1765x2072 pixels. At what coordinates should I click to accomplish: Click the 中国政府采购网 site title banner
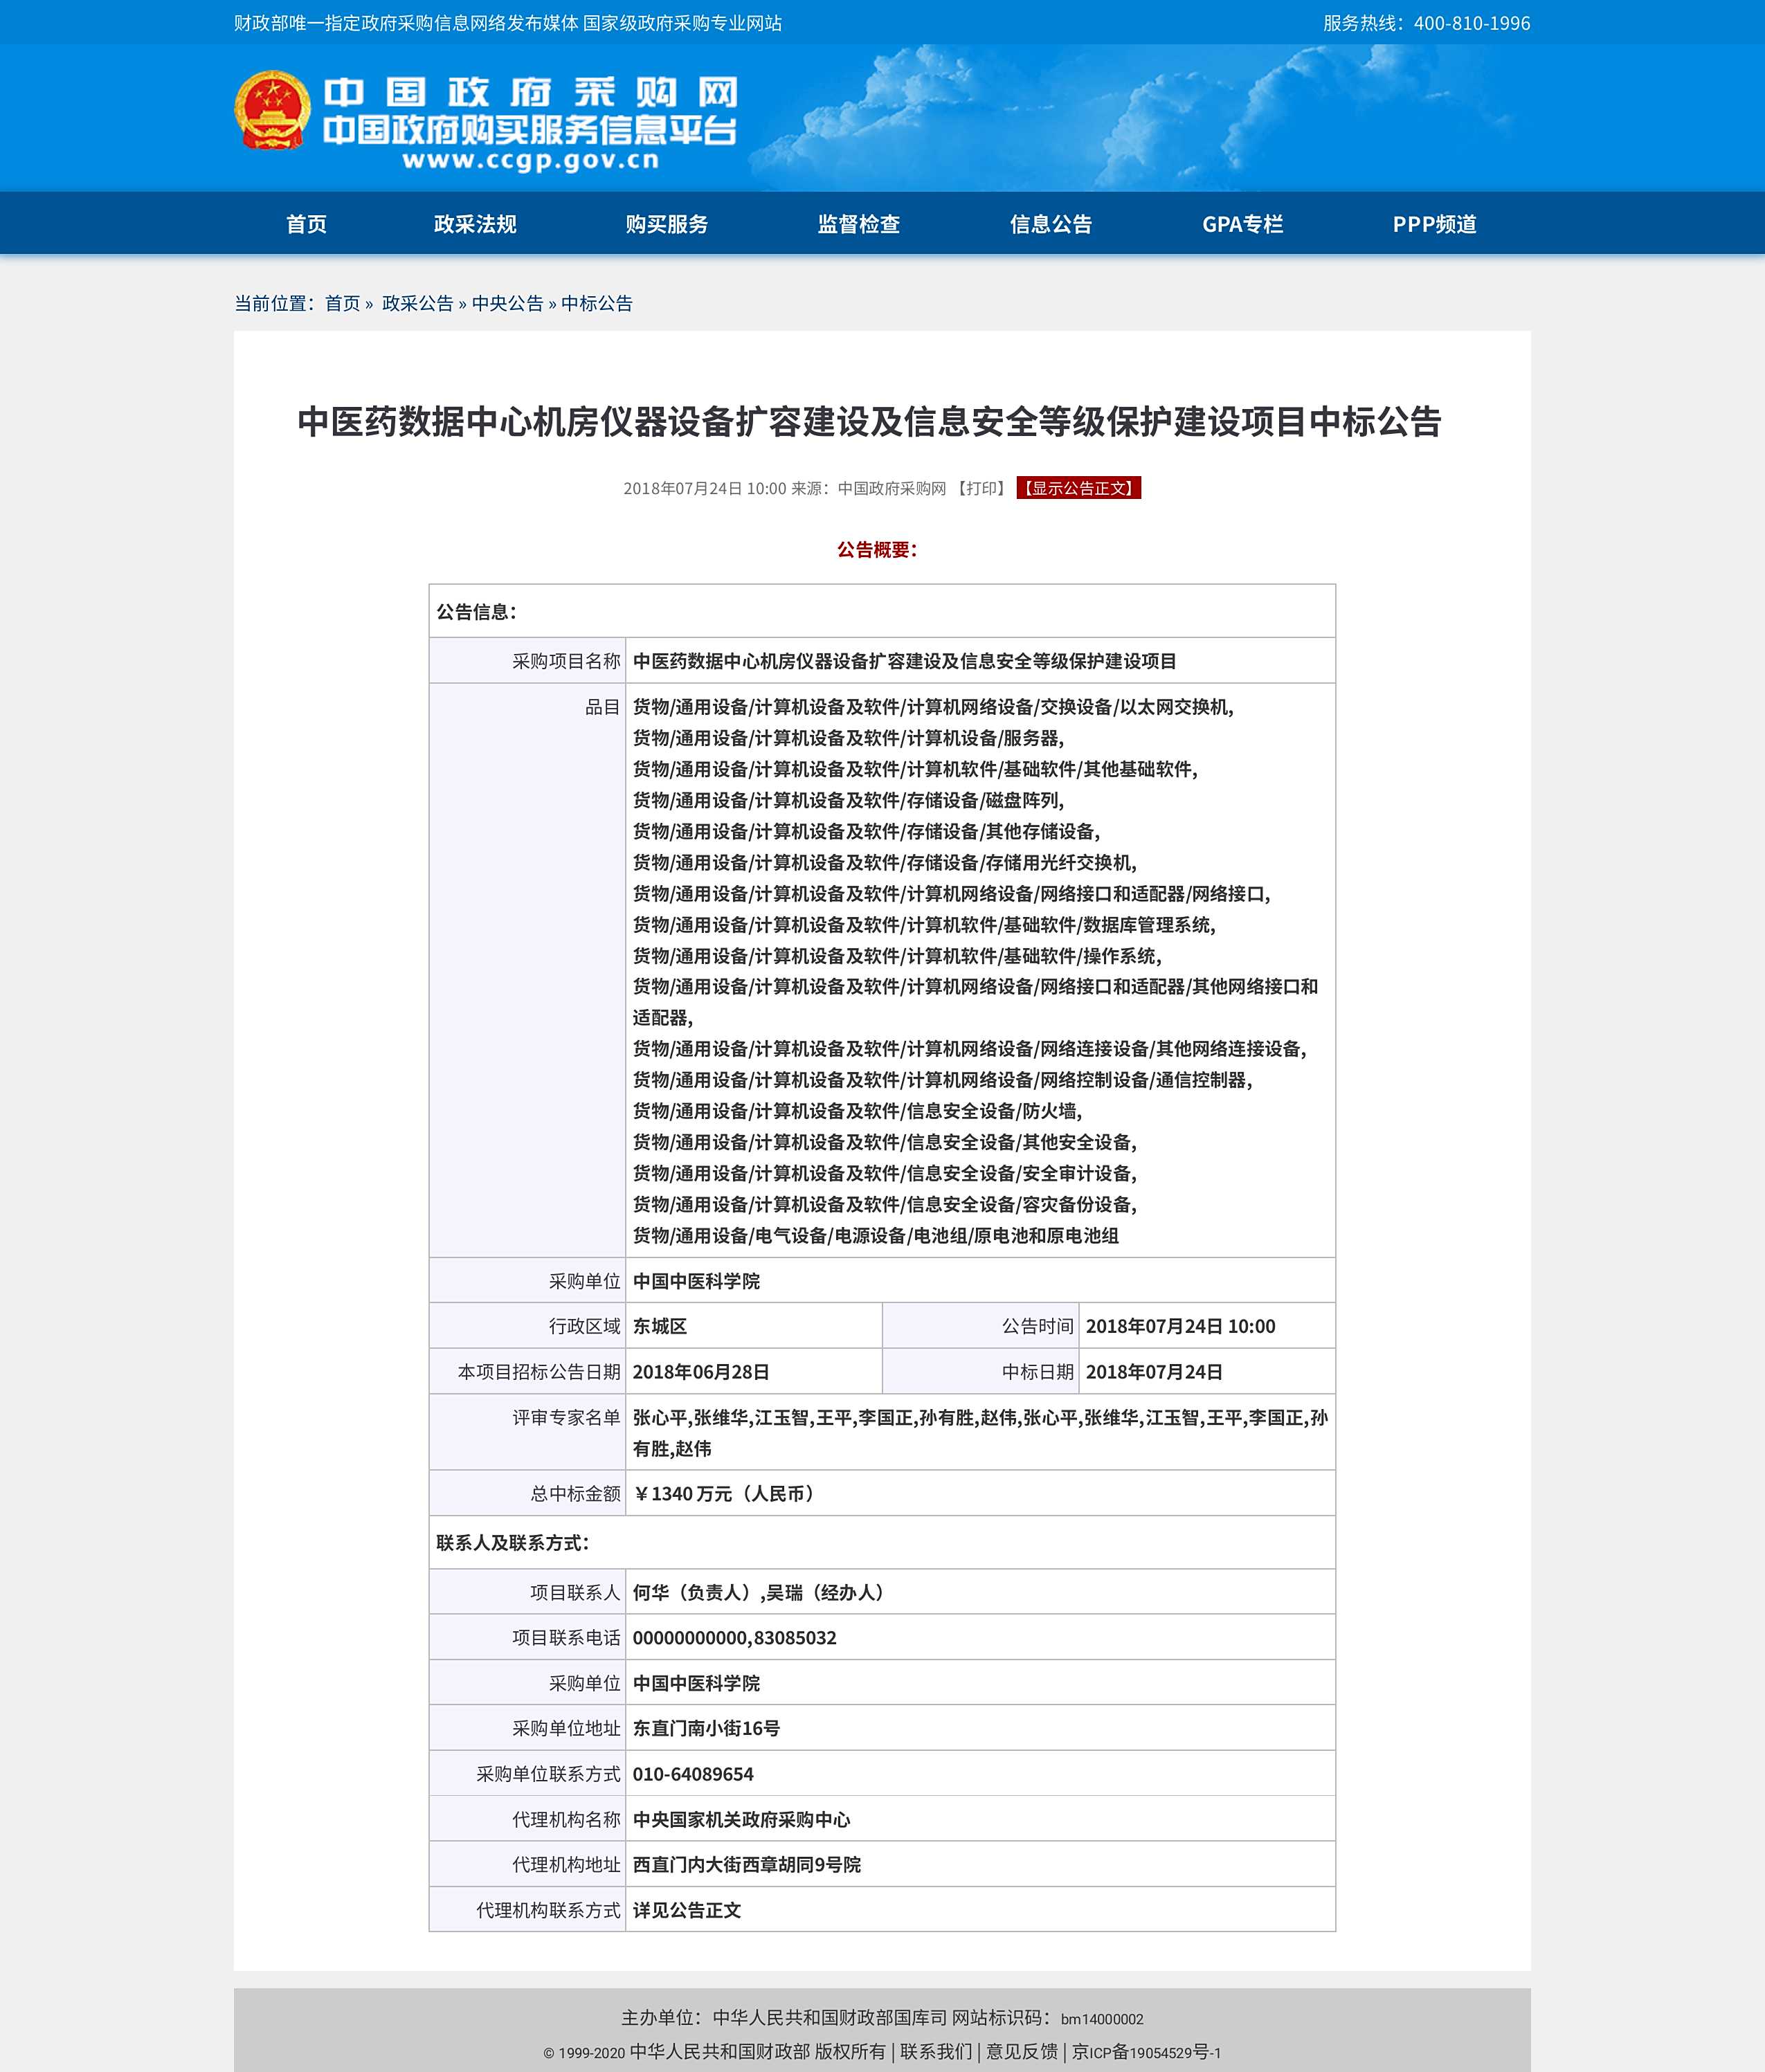(x=530, y=93)
